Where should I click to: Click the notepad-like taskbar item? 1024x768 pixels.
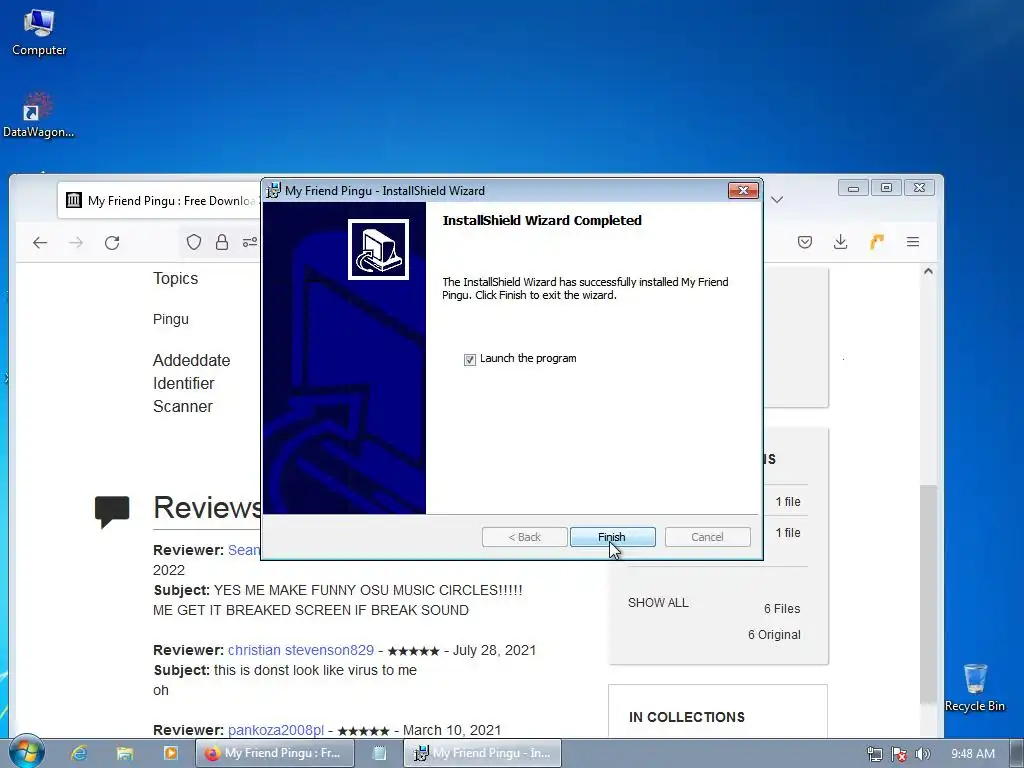(379, 753)
